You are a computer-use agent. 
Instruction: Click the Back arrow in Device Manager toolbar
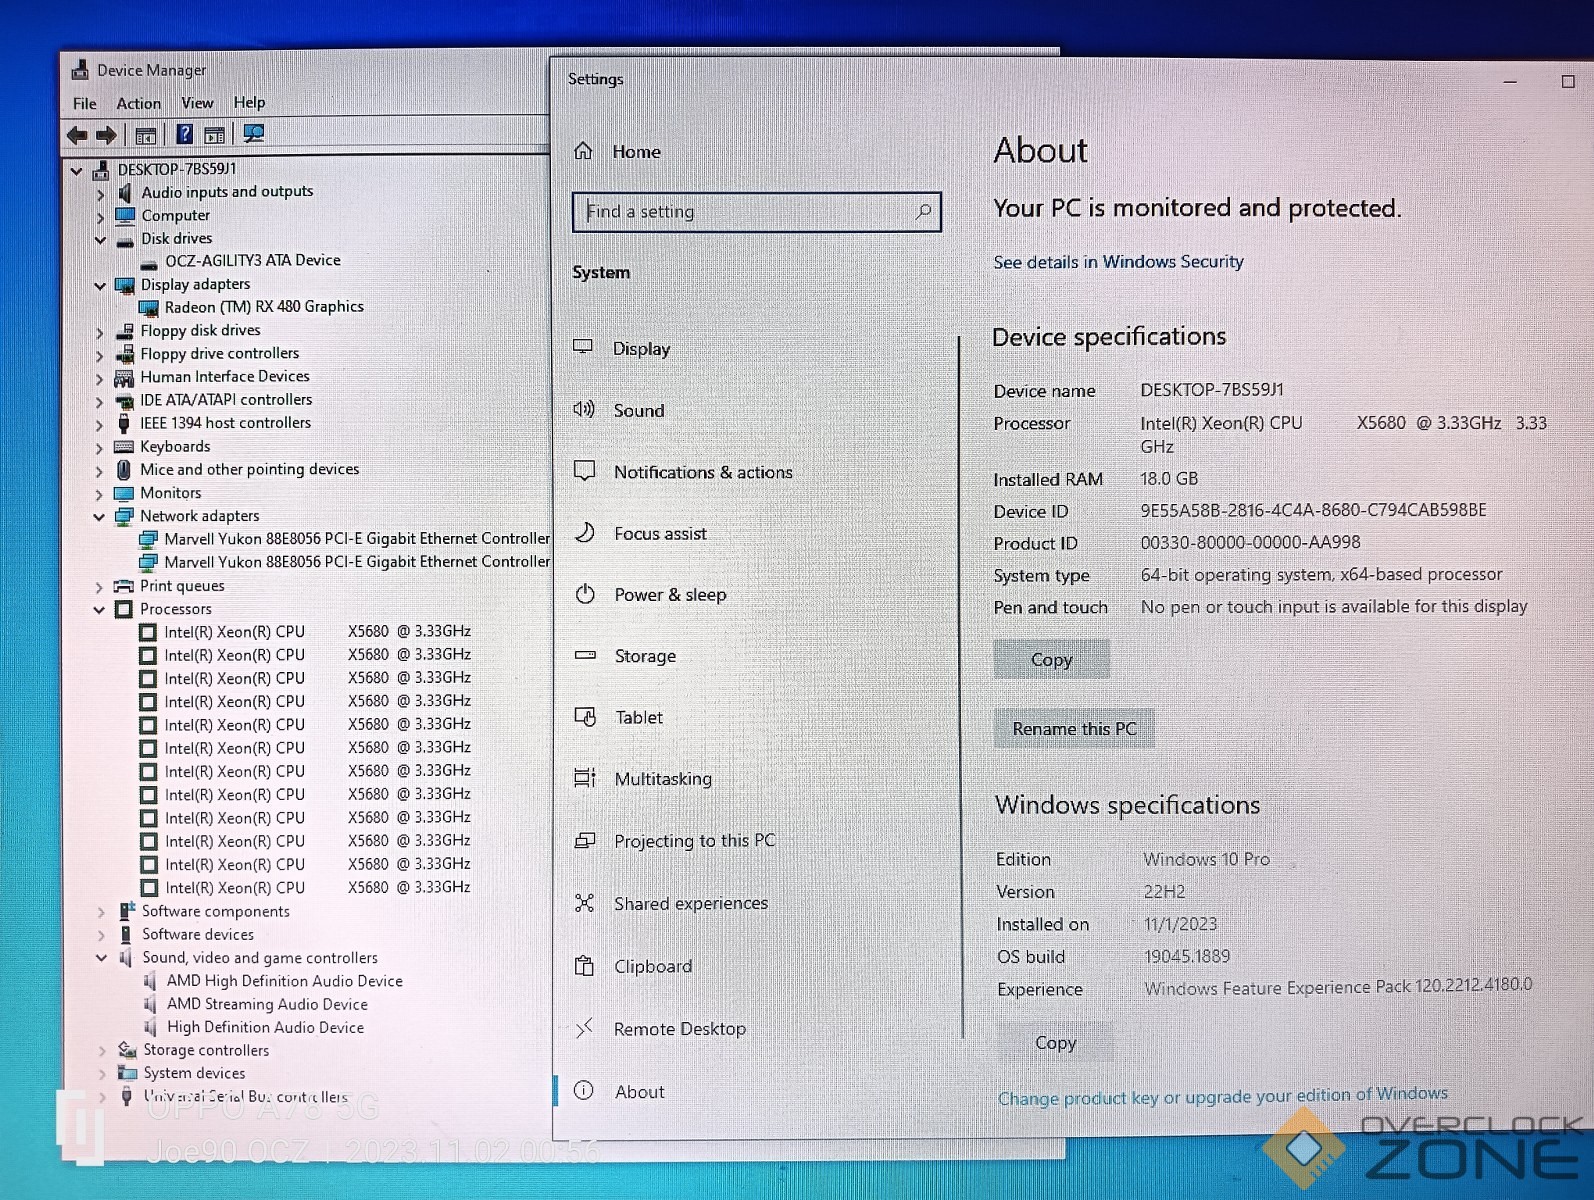[77, 134]
